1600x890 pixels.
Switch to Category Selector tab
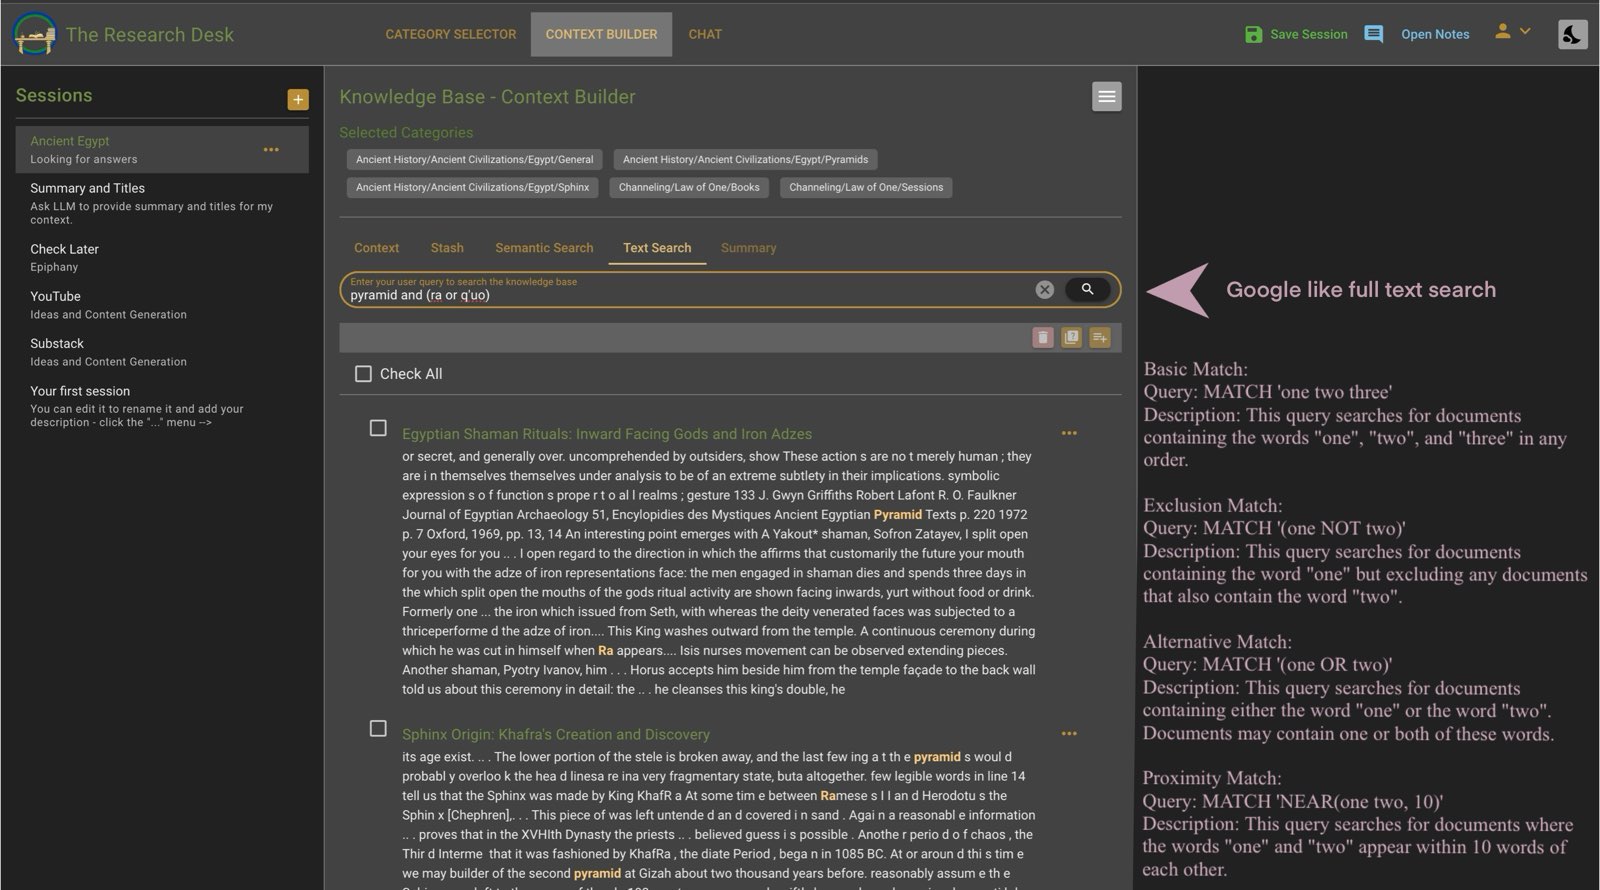(451, 34)
